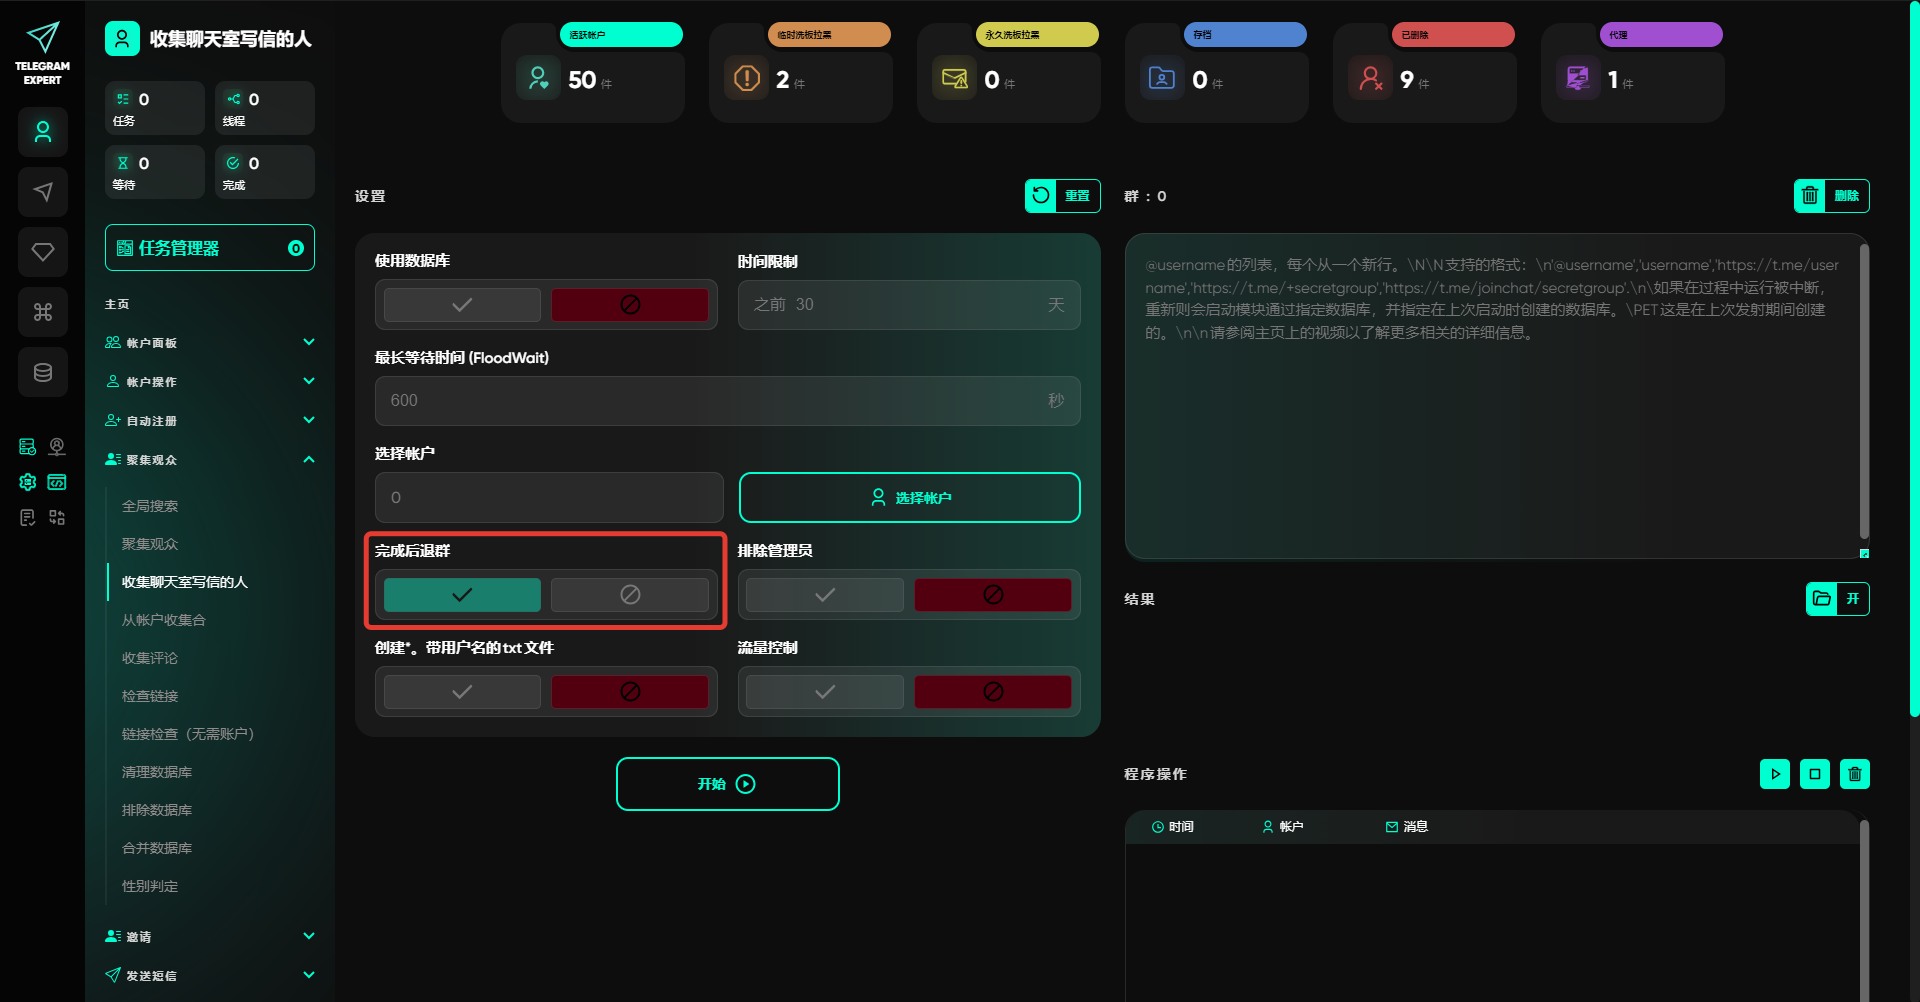Viewport: 1920px width, 1002px height.
Task: Enable 排除管理员 with the checkmark toggle
Action: tap(824, 595)
